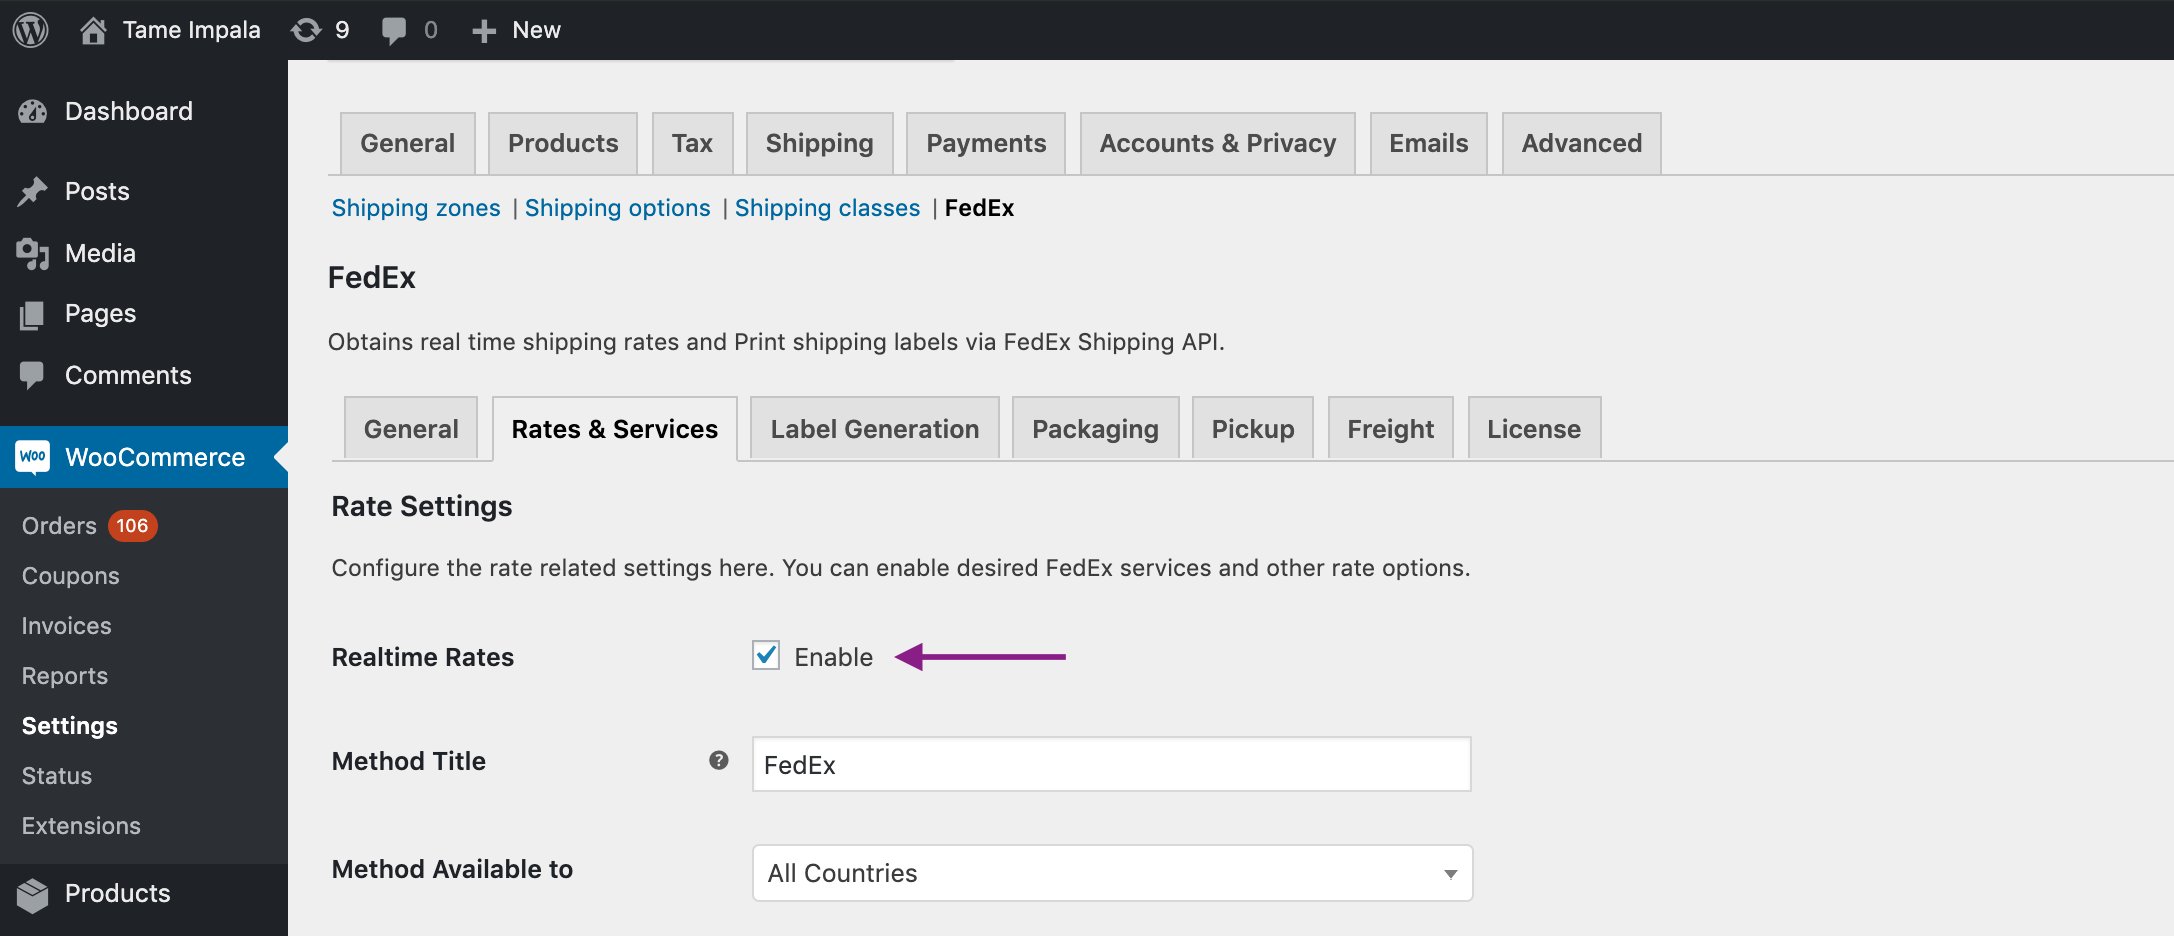Open the License tab
Viewport: 2174px width, 936px height.
pos(1534,429)
